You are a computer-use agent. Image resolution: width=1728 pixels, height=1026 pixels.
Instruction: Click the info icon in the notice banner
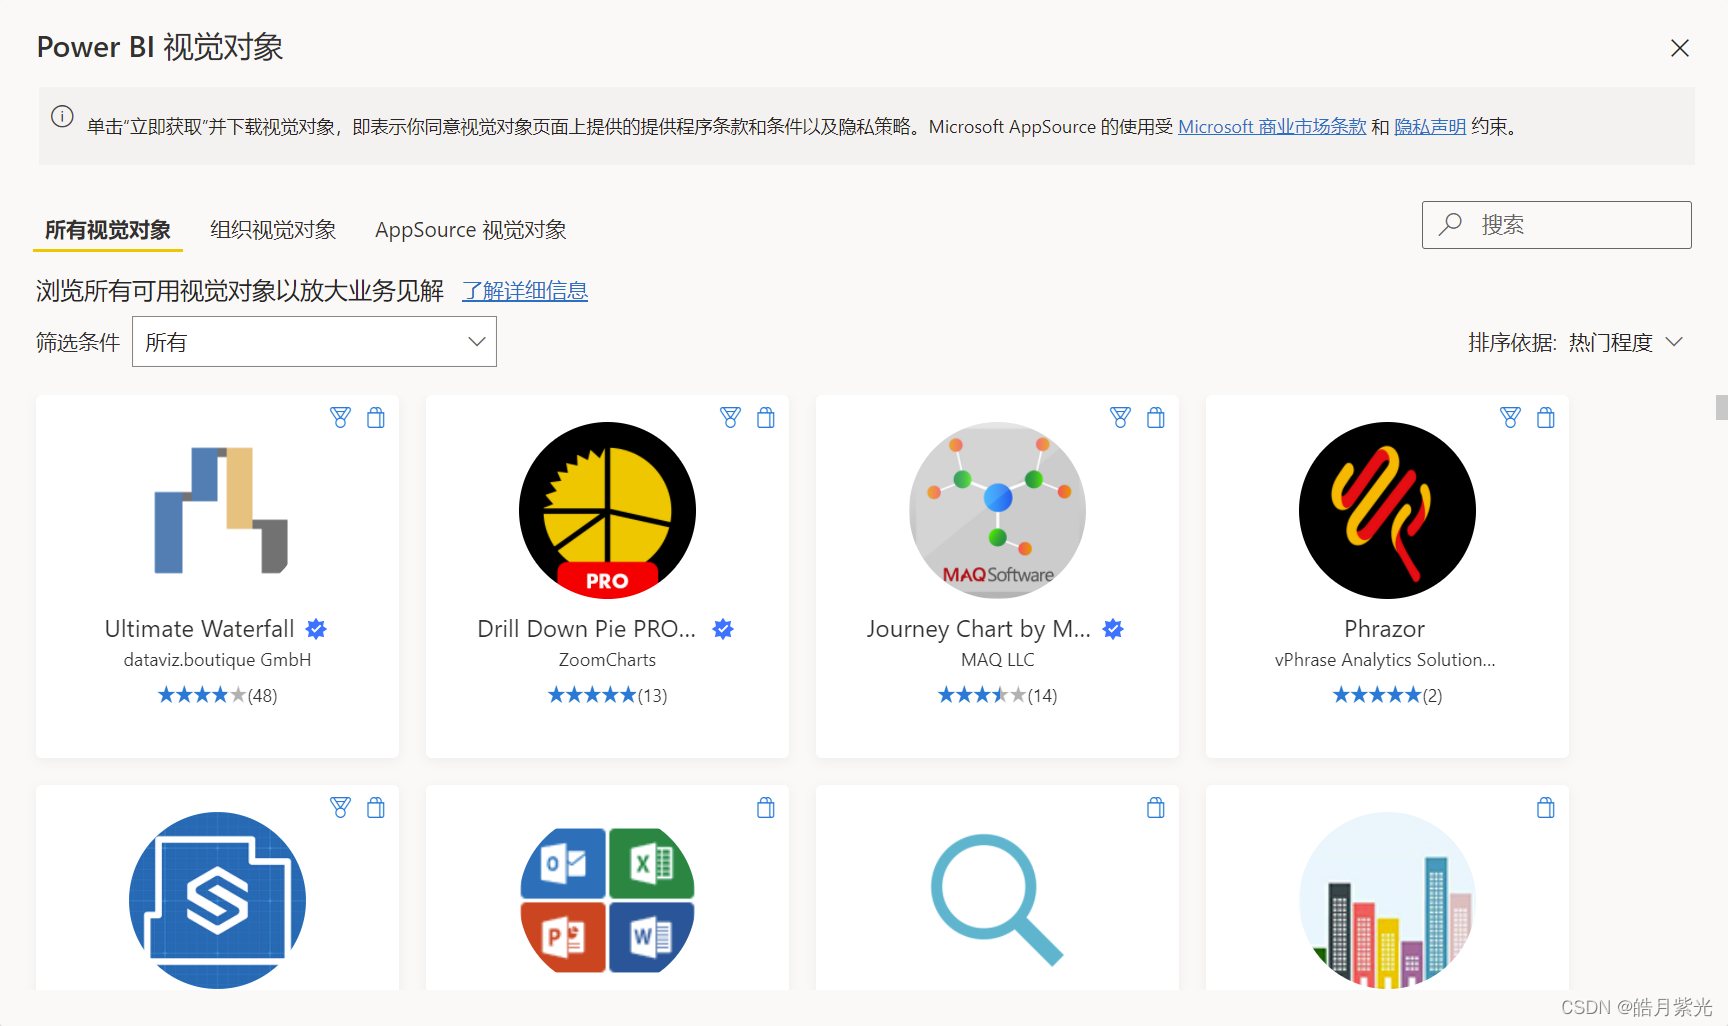coord(61,117)
